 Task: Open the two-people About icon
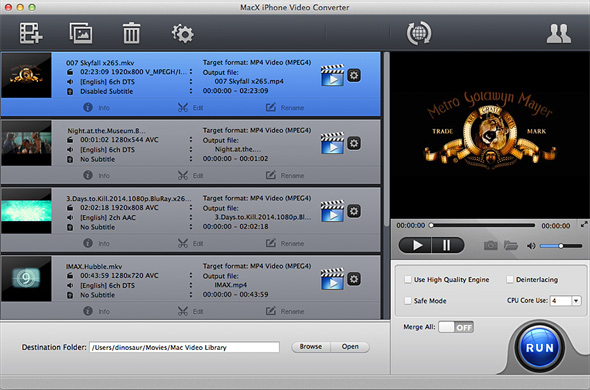click(559, 34)
